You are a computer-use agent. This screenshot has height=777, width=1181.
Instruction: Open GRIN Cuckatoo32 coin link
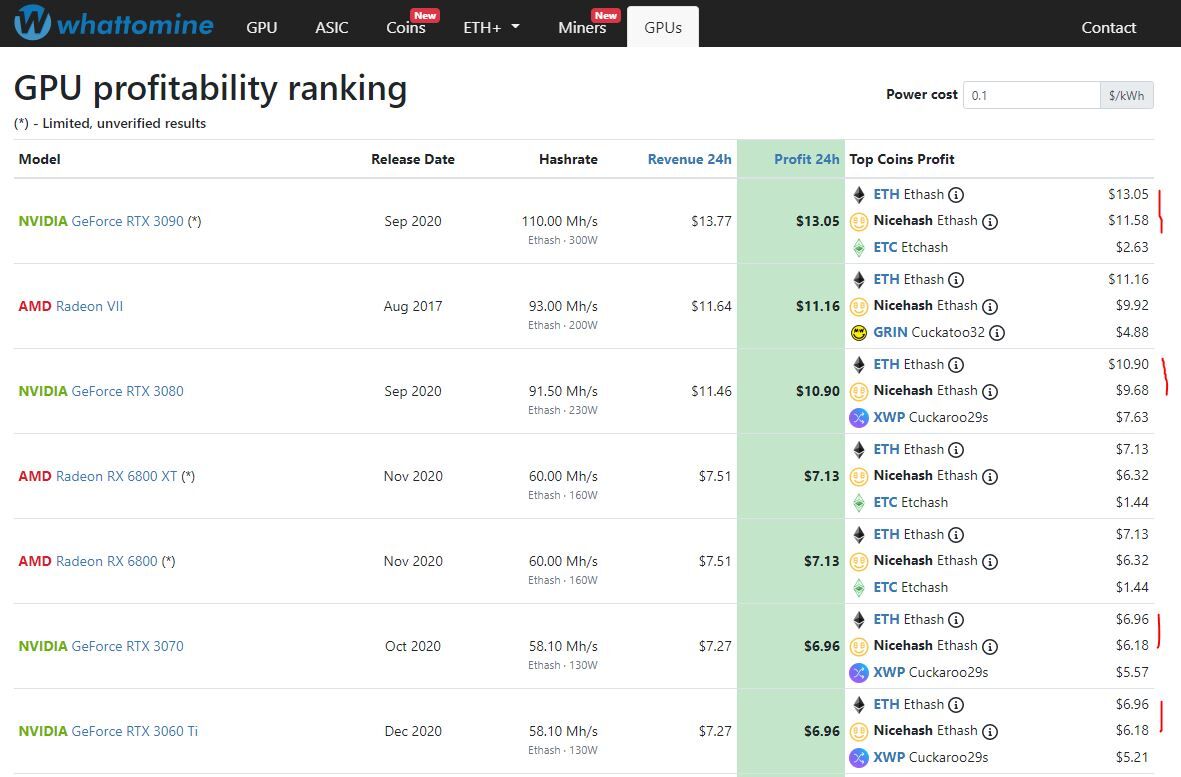[x=929, y=332]
